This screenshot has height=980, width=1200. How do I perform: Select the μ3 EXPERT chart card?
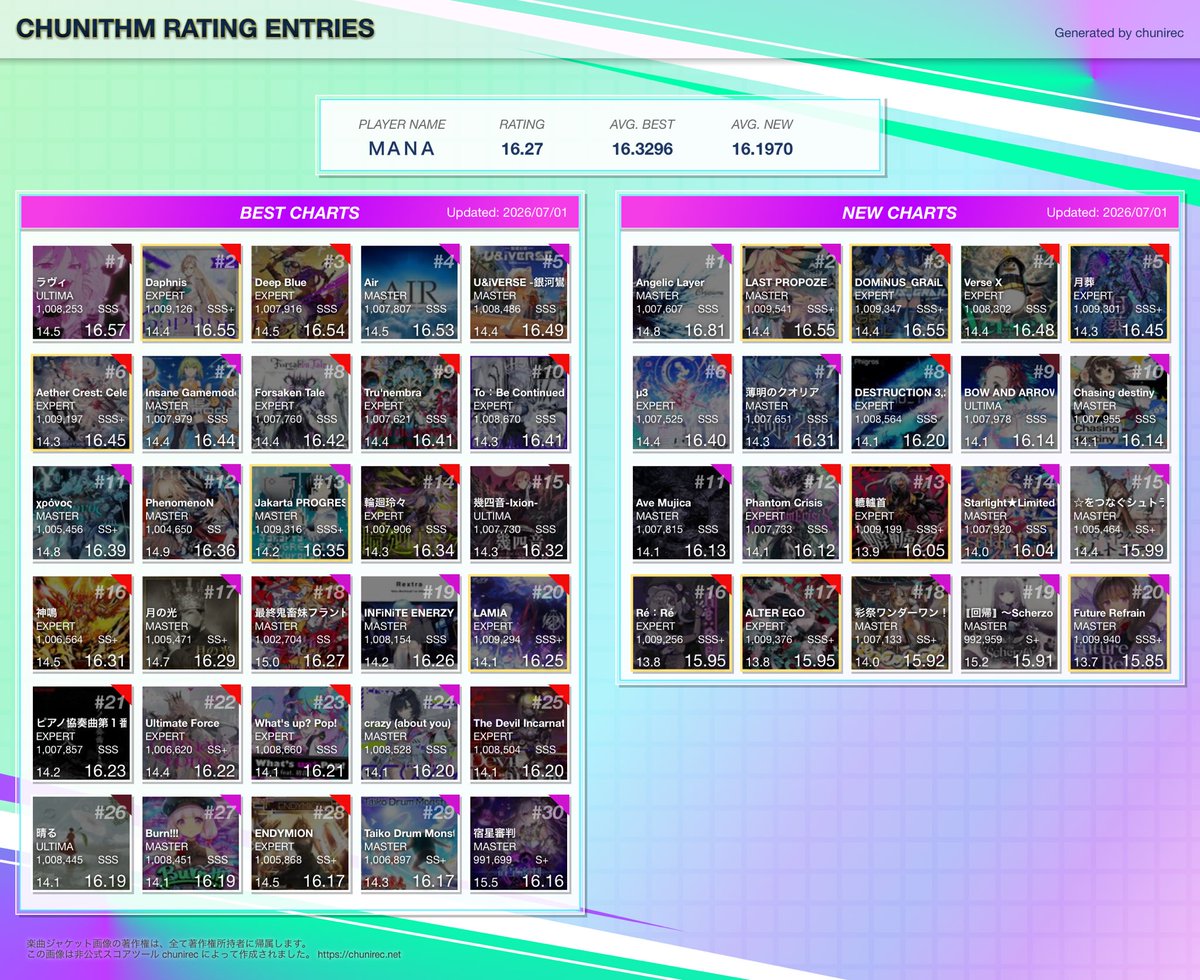pyautogui.click(x=682, y=402)
